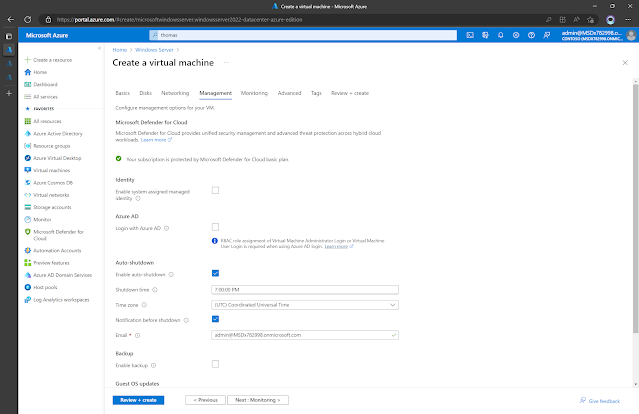Click the Next: Monitoring button
Image resolution: width=639 pixels, height=414 pixels.
258,400
